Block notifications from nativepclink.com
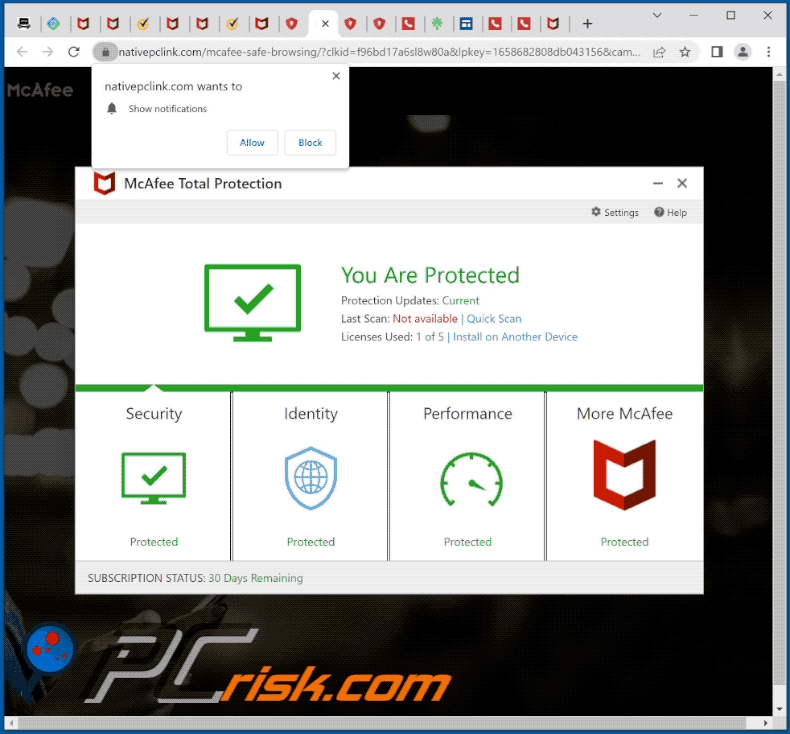Screen dimensions: 790x734 click(x=310, y=143)
